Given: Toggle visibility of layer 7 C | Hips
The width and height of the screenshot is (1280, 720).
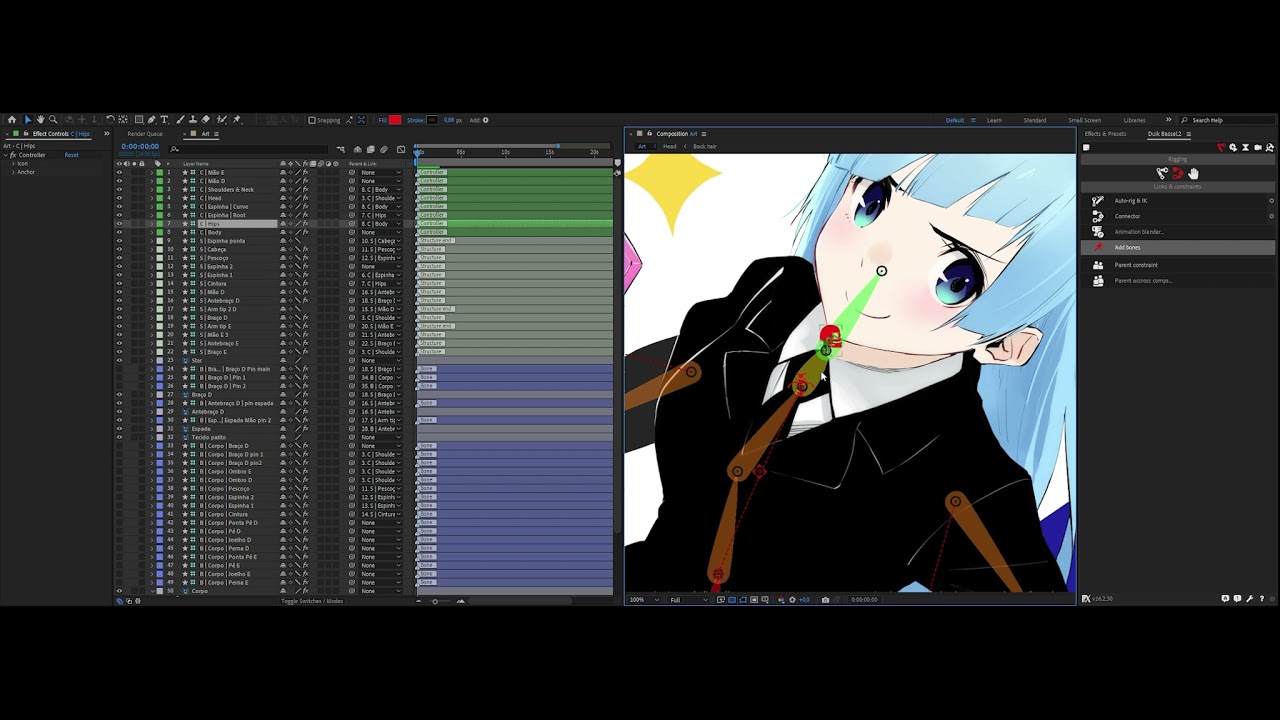Looking at the screenshot, I should coord(119,224).
